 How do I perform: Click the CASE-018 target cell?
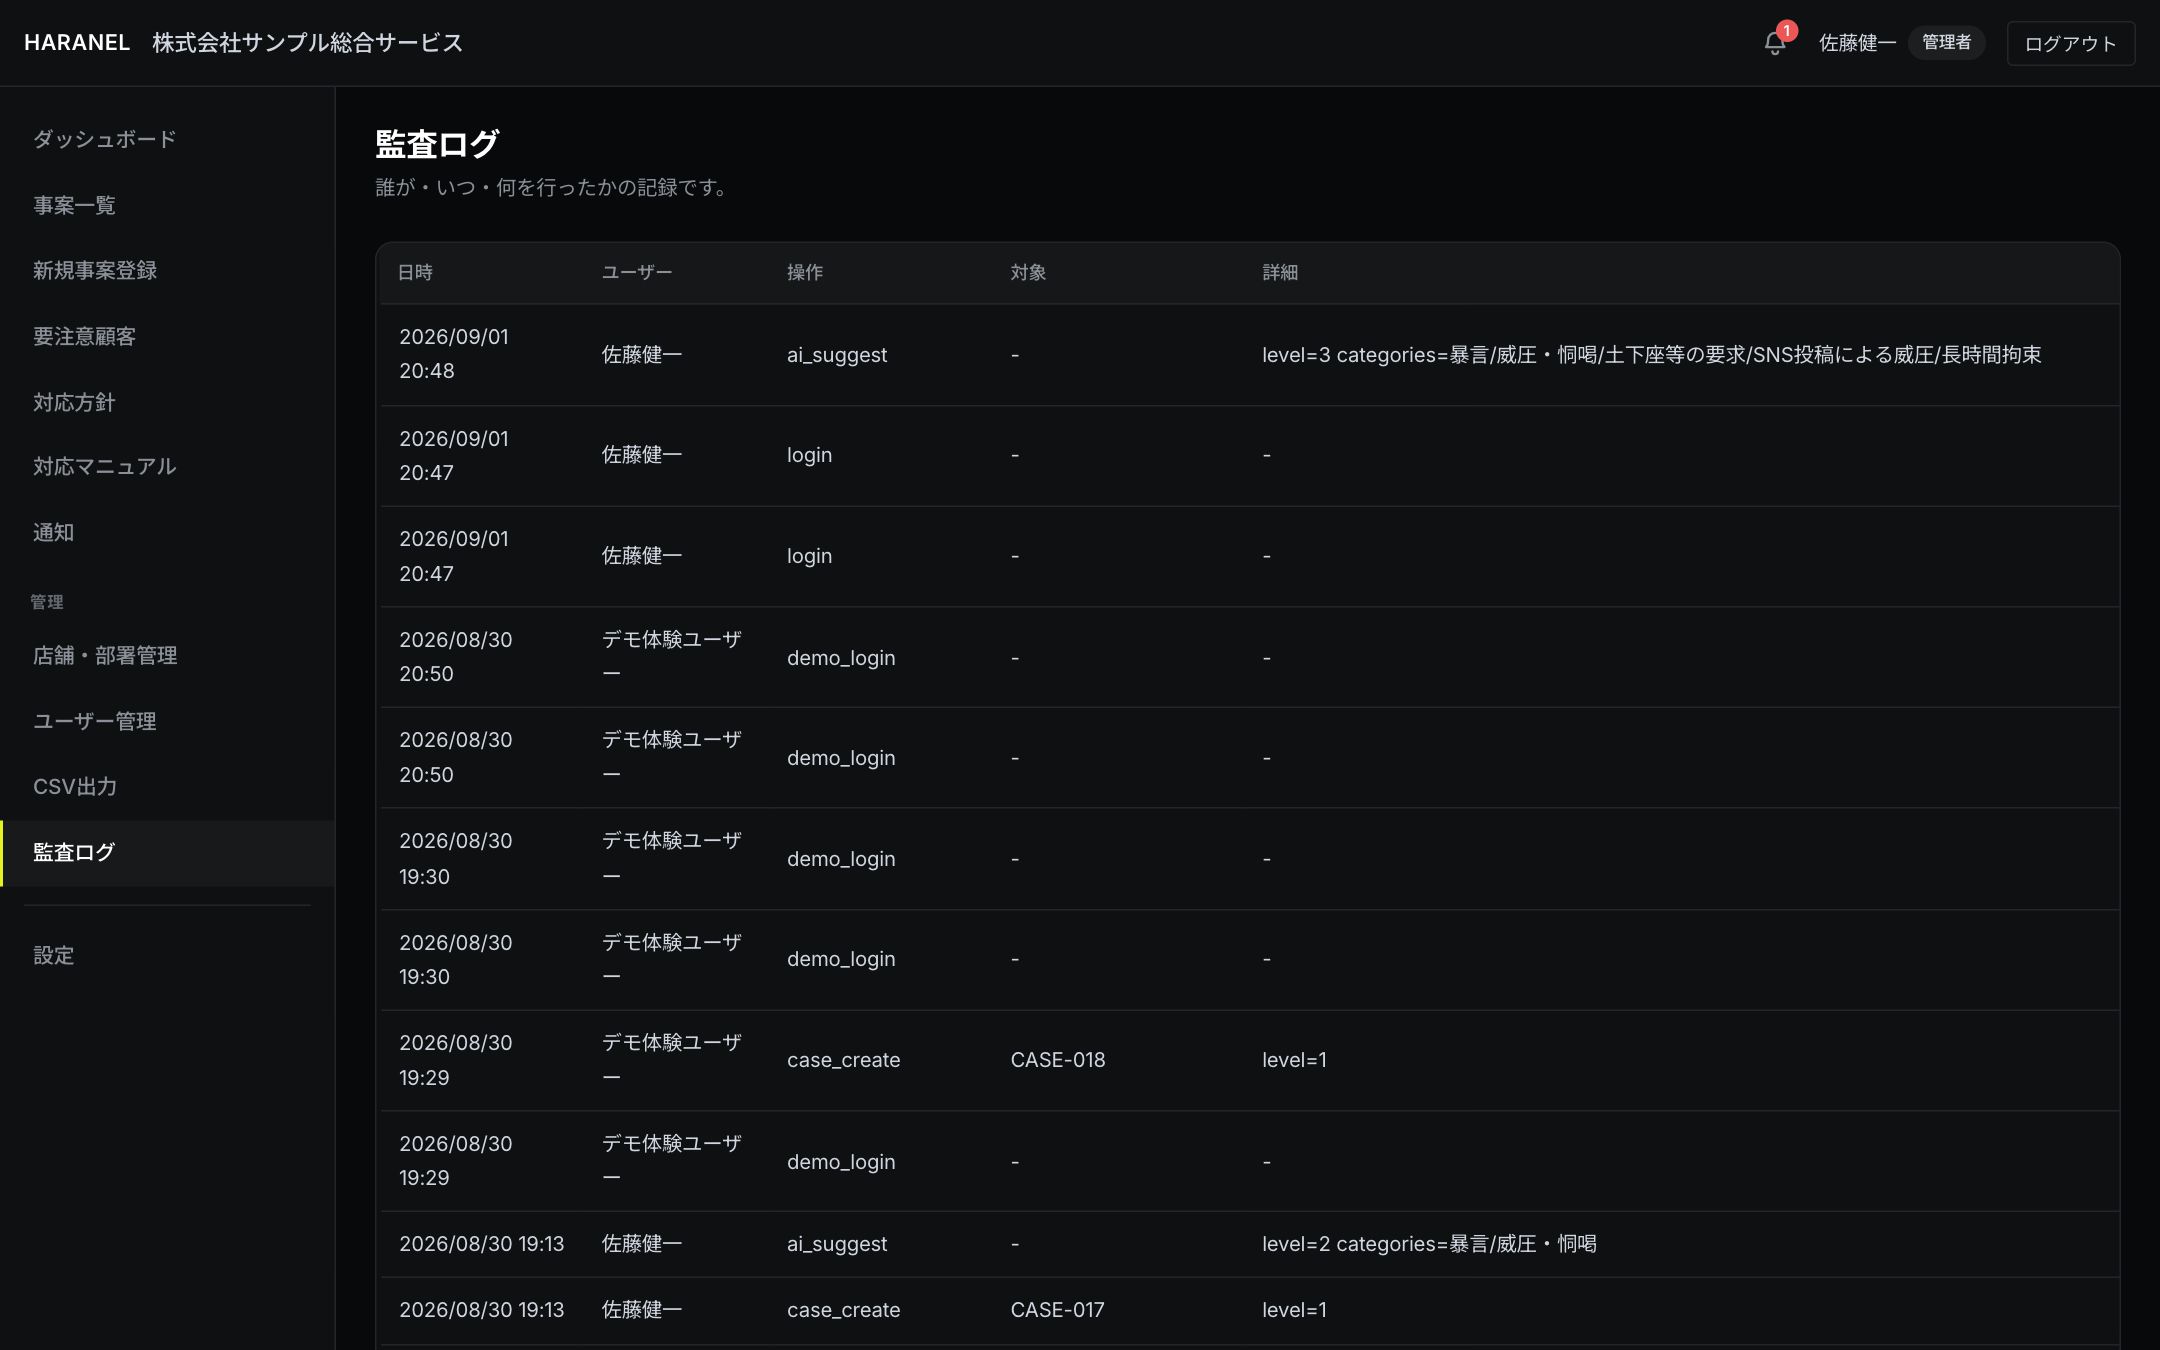click(1058, 1060)
